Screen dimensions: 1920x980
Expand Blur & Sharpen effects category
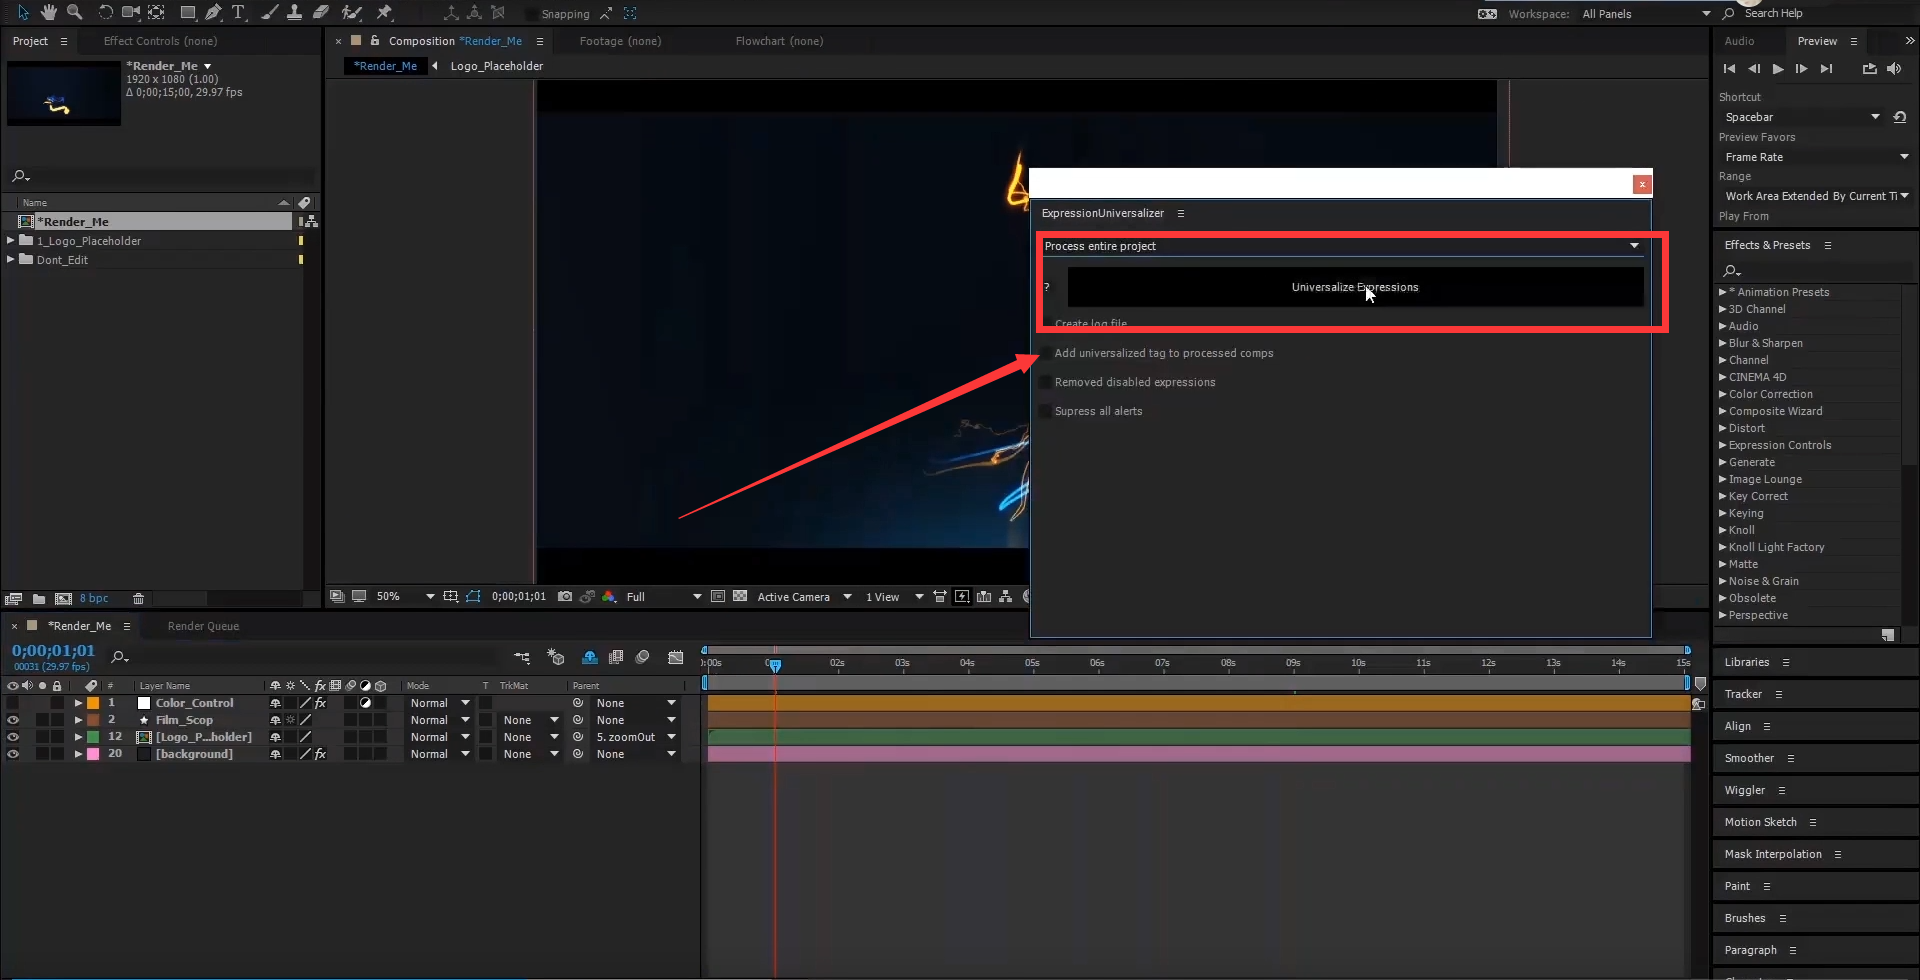tap(1722, 343)
